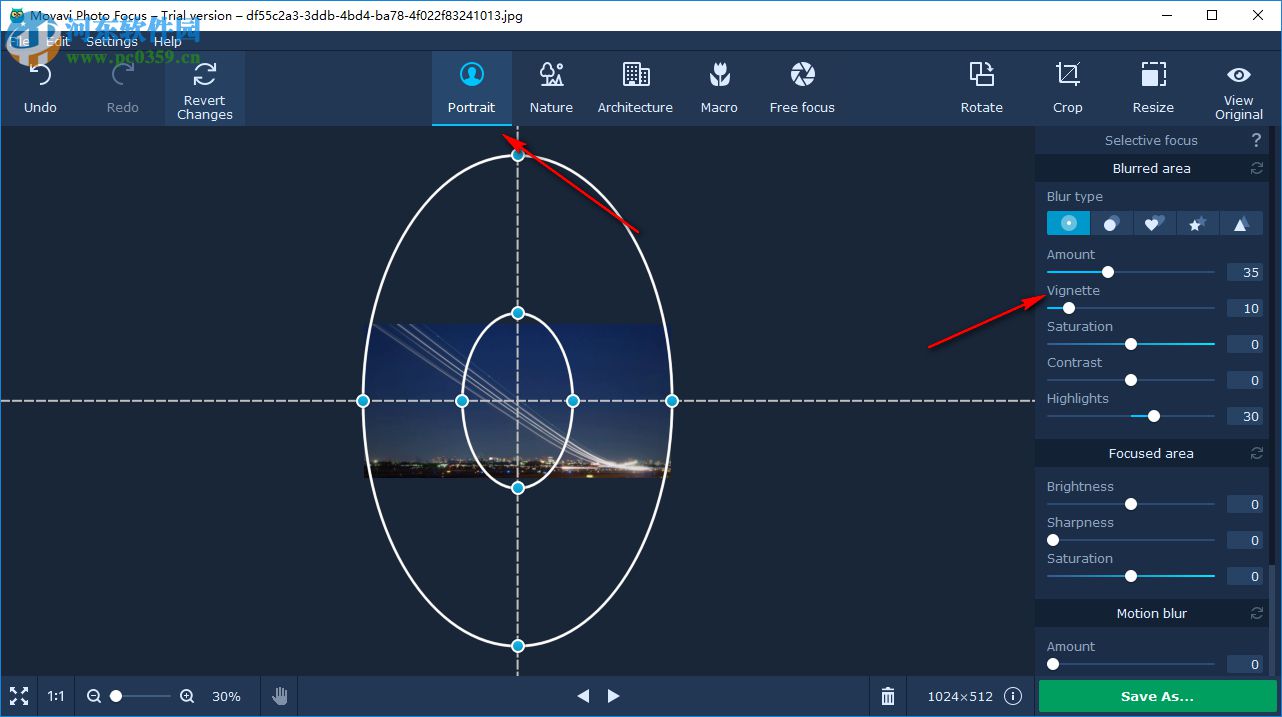This screenshot has height=717, width=1282.
Task: Click the 30% zoom percentage text
Action: [x=226, y=696]
